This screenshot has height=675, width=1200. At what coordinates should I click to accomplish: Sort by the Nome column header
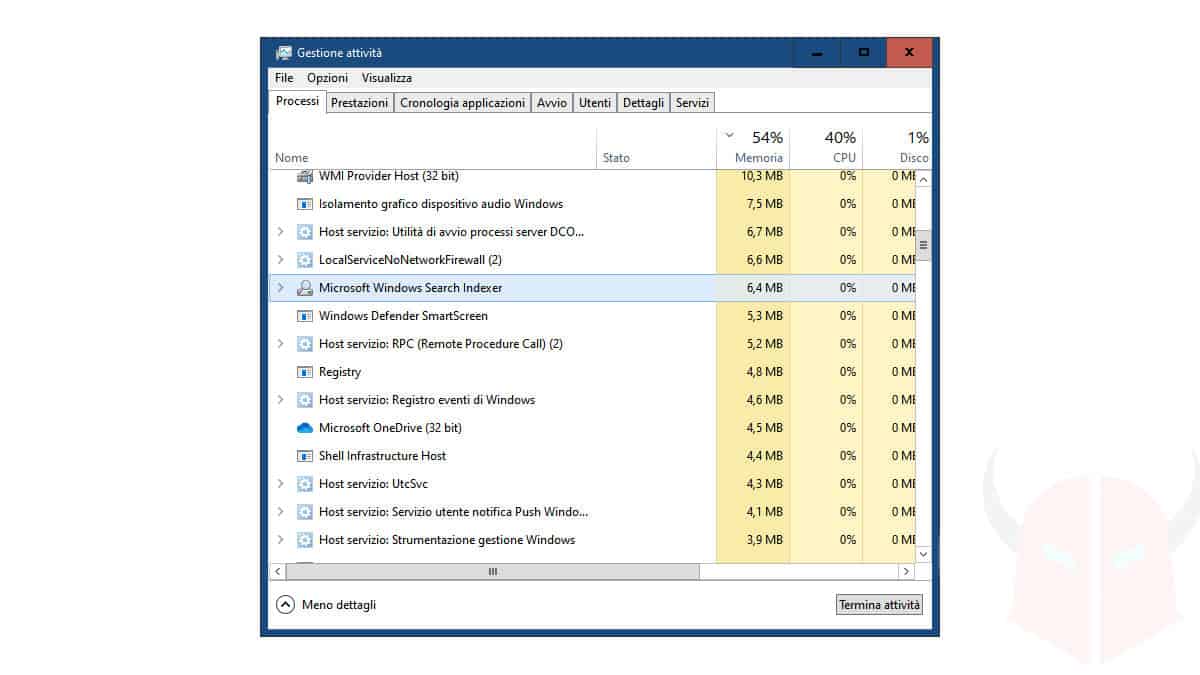433,148
